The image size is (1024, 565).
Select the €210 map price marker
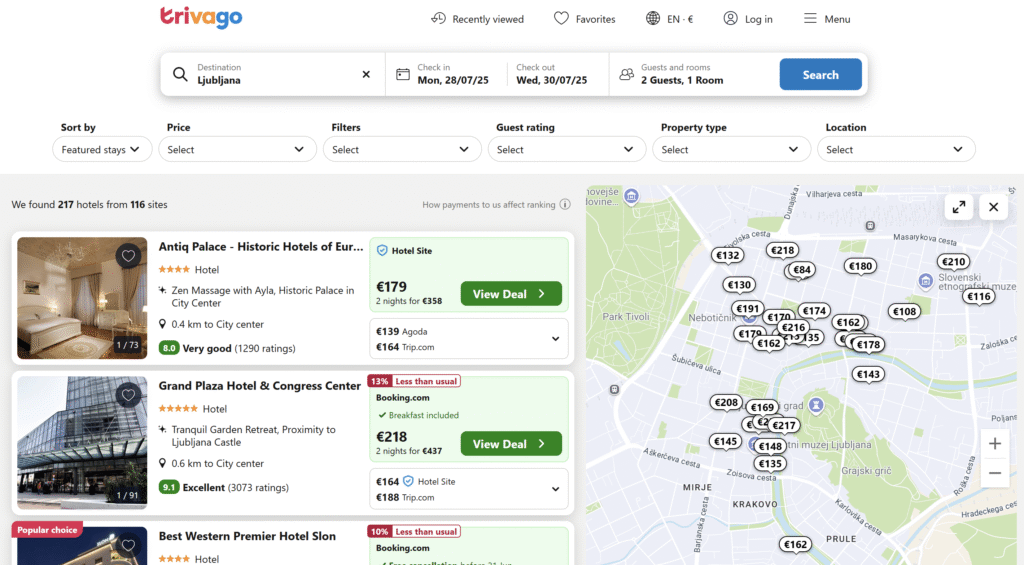point(953,262)
